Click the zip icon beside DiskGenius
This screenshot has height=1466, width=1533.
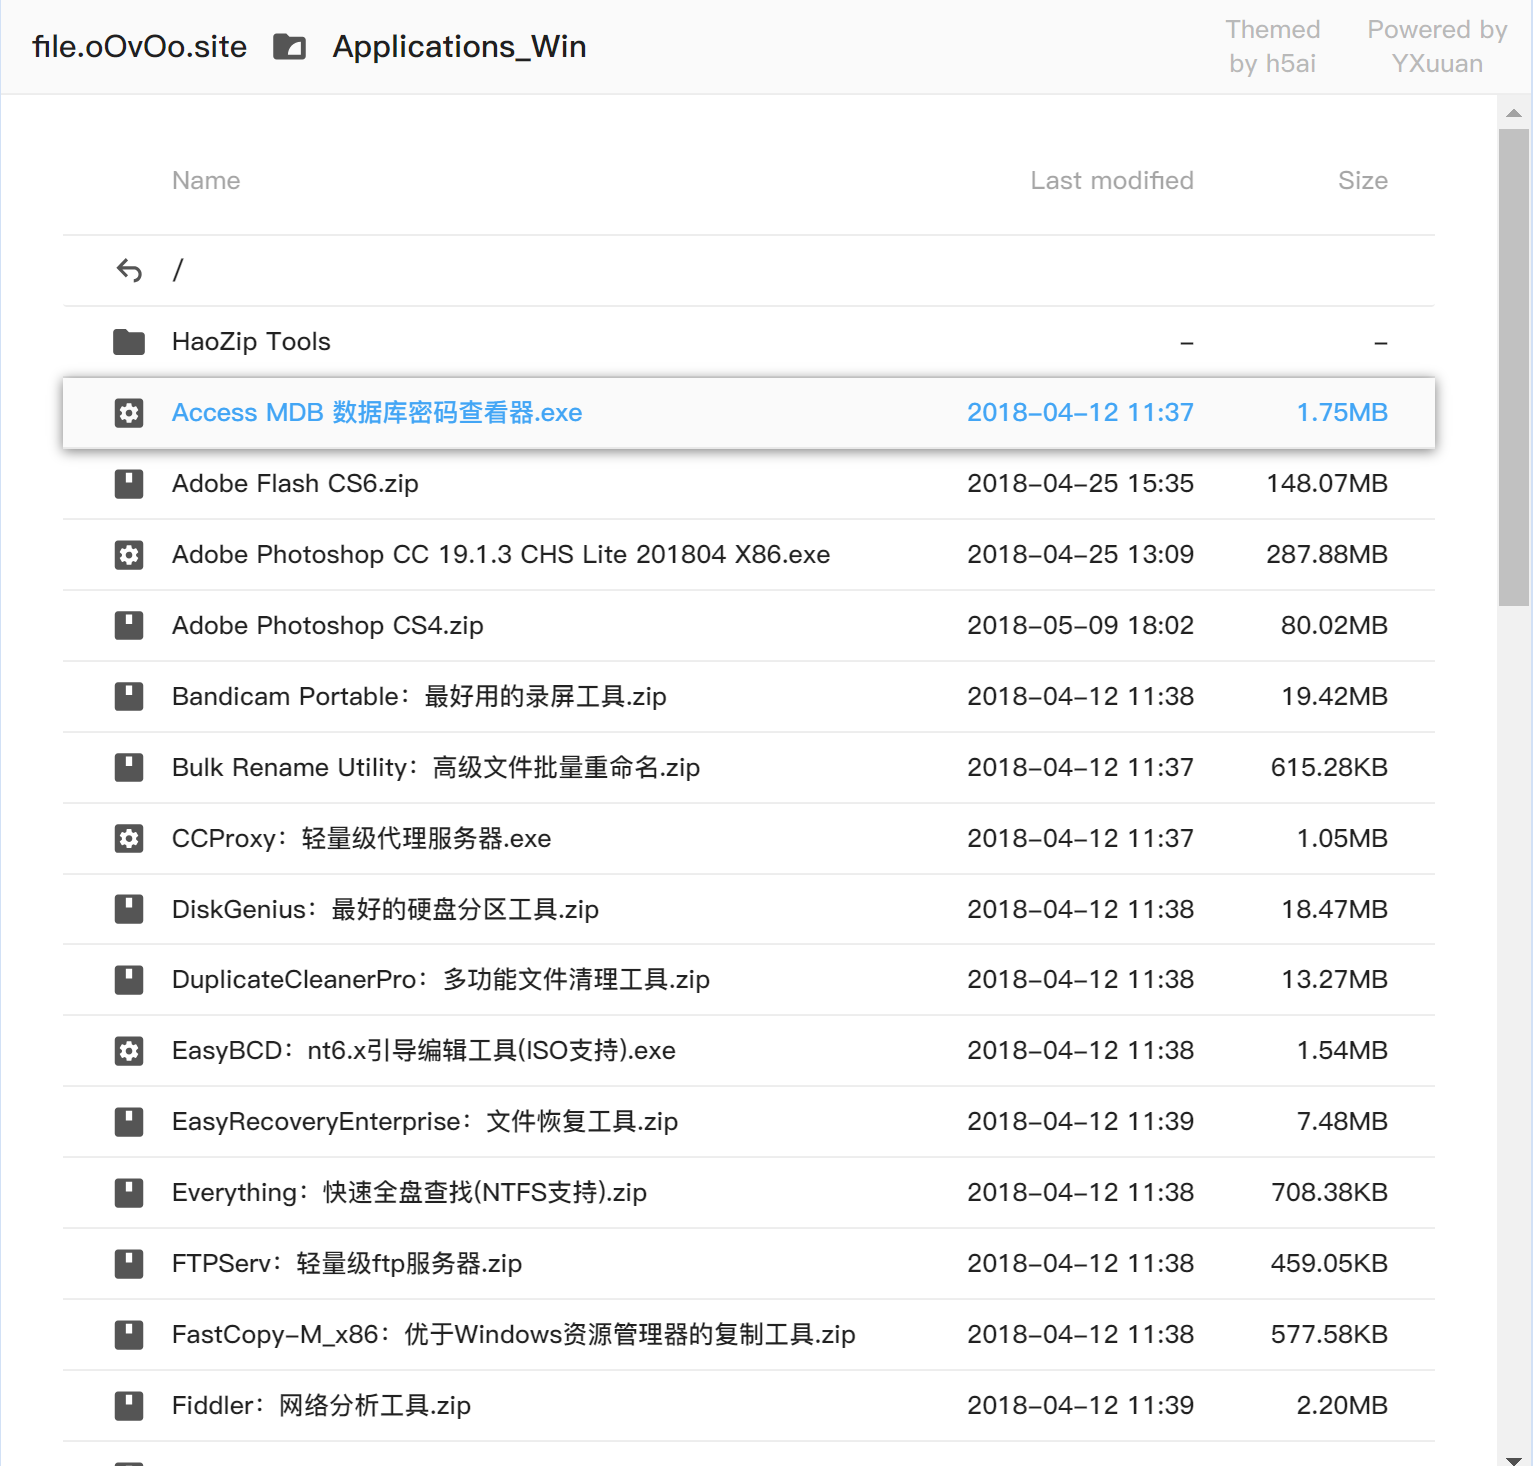(x=129, y=909)
